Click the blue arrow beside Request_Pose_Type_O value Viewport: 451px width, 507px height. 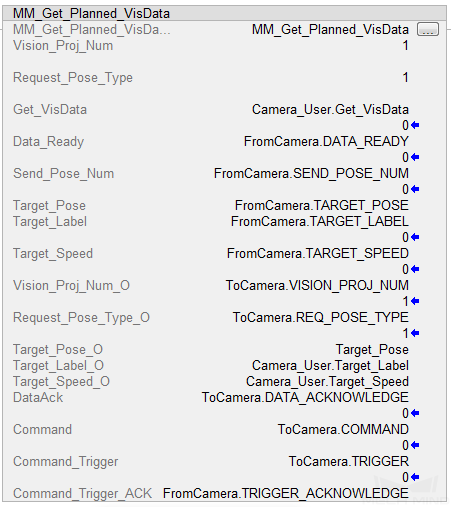[415, 333]
